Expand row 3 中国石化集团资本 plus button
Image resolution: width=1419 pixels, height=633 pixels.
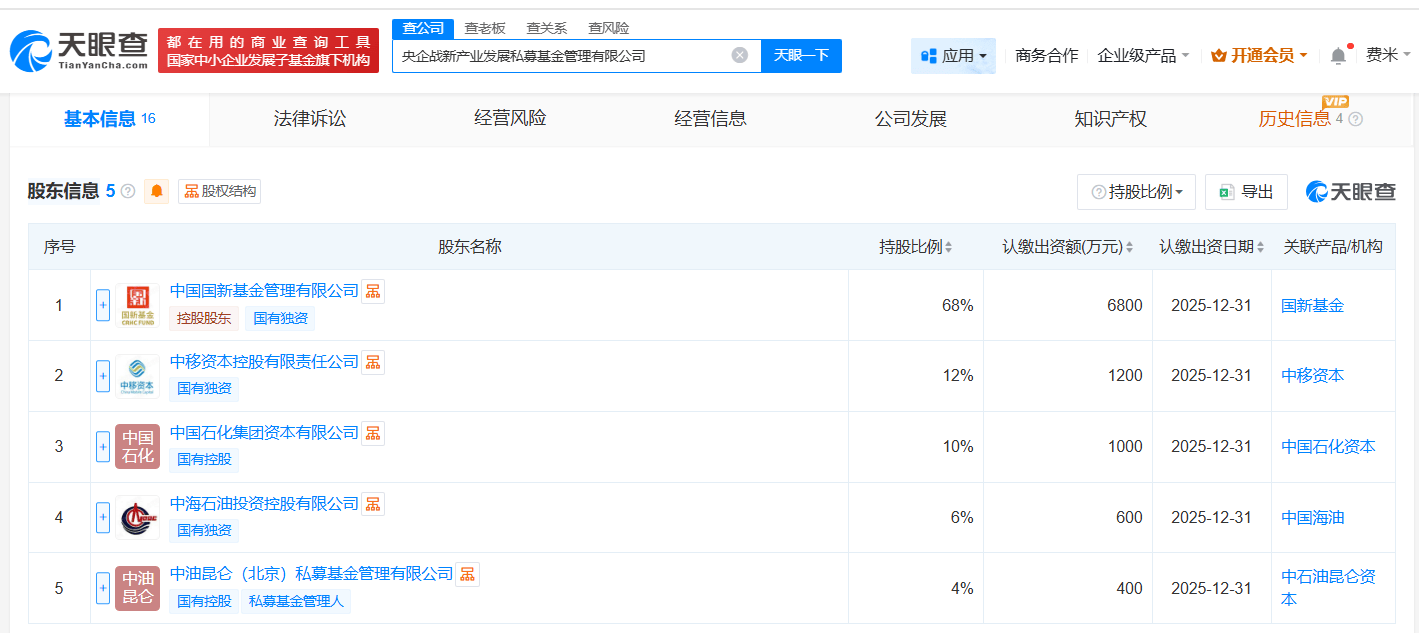coord(103,447)
